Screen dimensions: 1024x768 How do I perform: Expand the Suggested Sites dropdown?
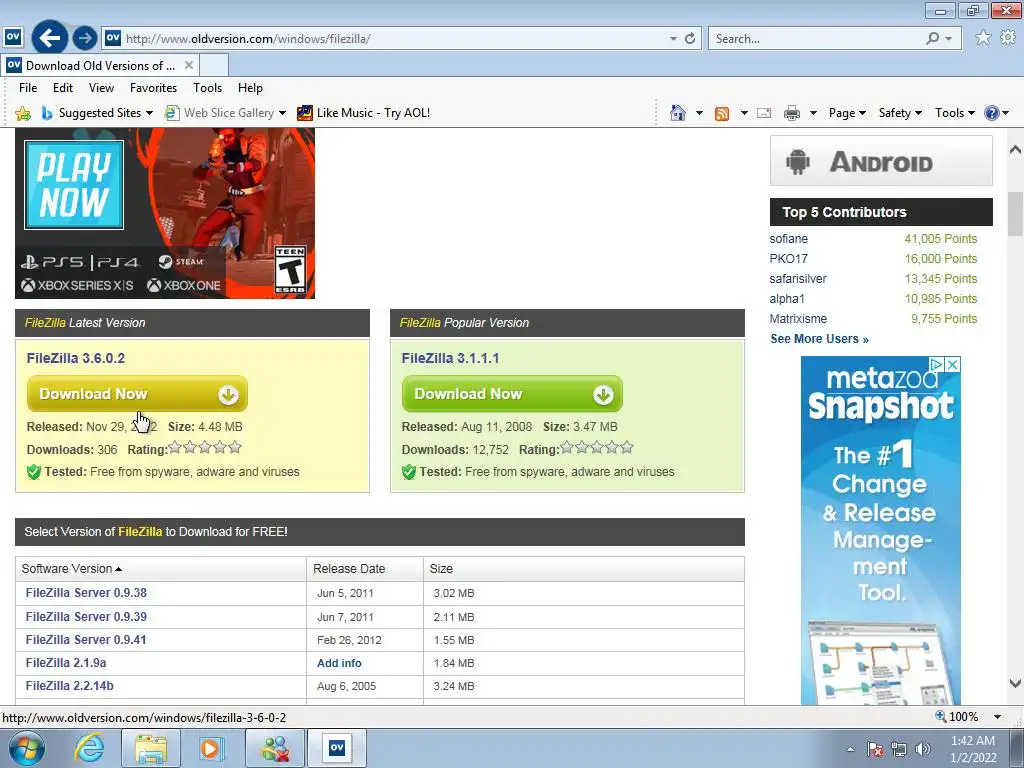click(x=149, y=113)
